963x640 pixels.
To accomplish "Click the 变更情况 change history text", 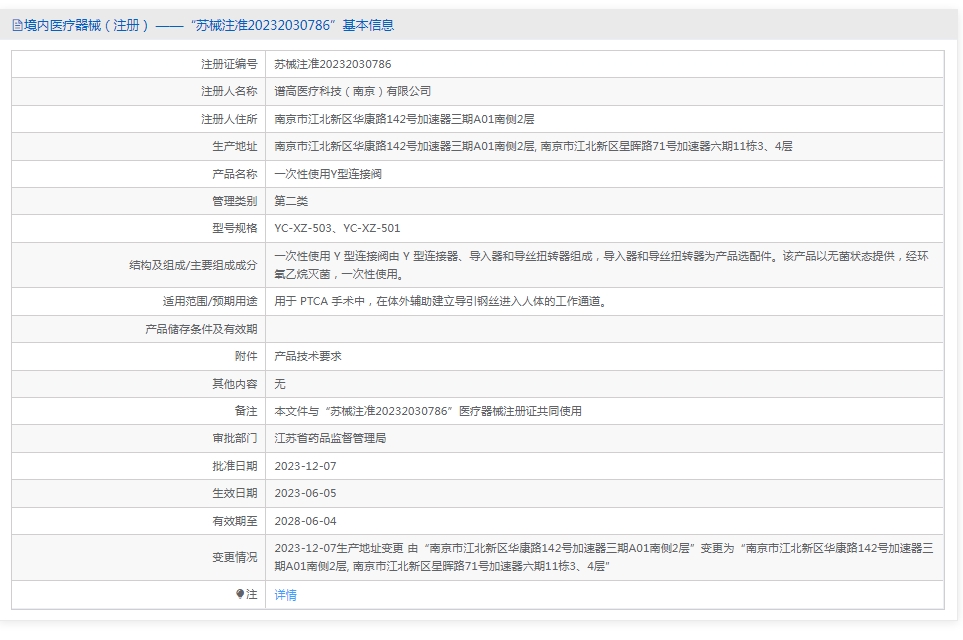I will click(604, 557).
